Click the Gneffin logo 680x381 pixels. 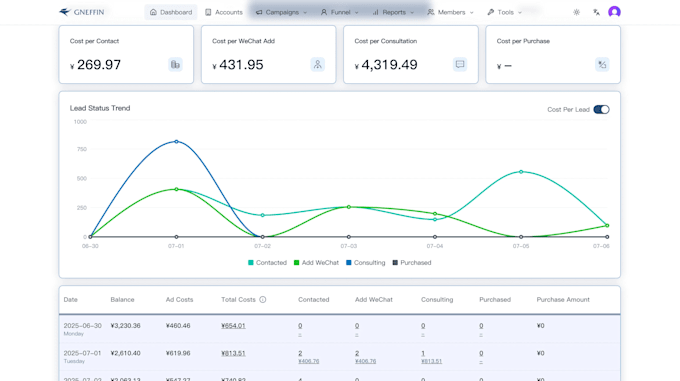pos(82,12)
